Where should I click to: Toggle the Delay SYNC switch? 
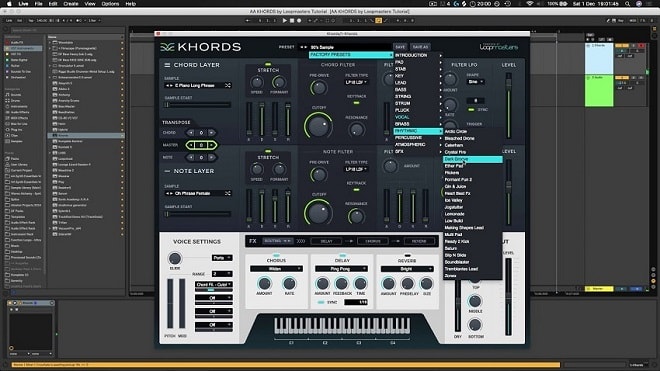[321, 302]
